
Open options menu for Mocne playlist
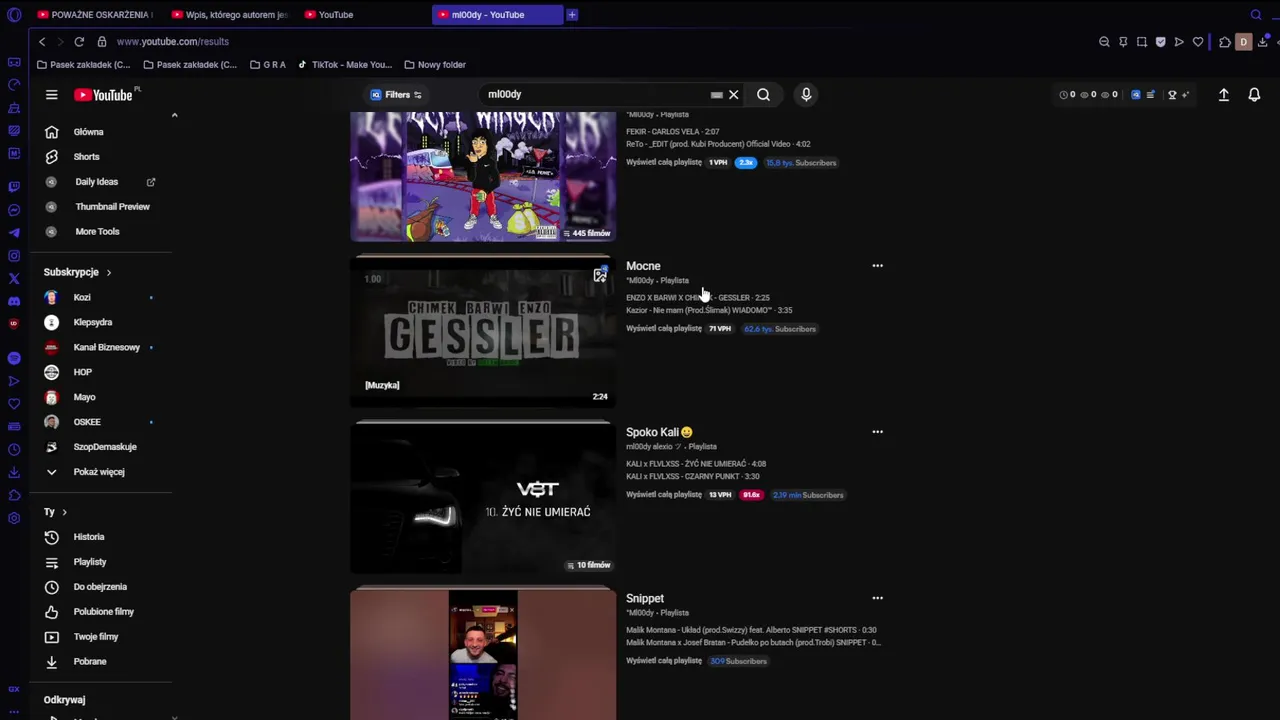click(x=877, y=266)
